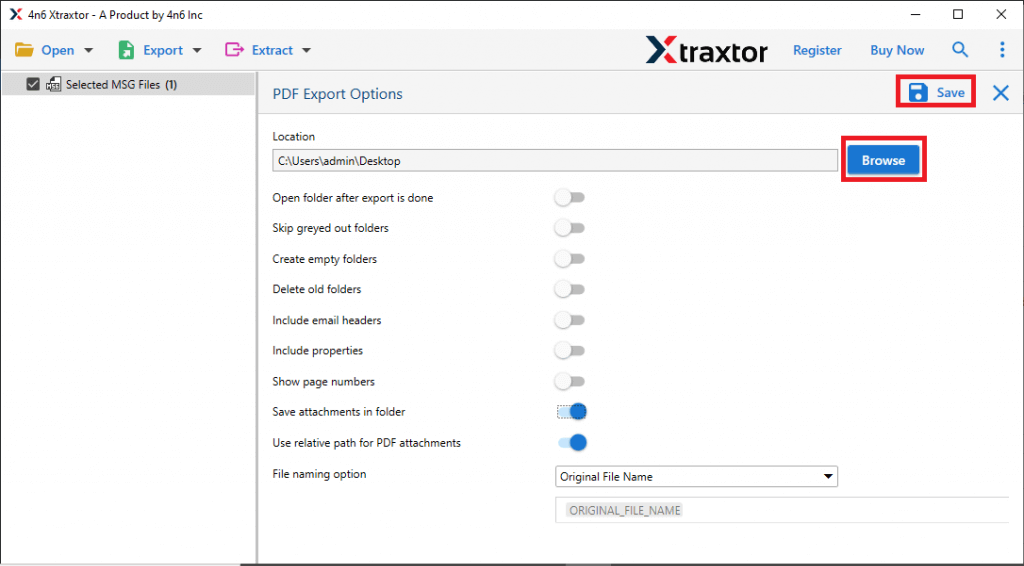Enable Skip greyed out folders
The width and height of the screenshot is (1024, 566).
coord(570,228)
